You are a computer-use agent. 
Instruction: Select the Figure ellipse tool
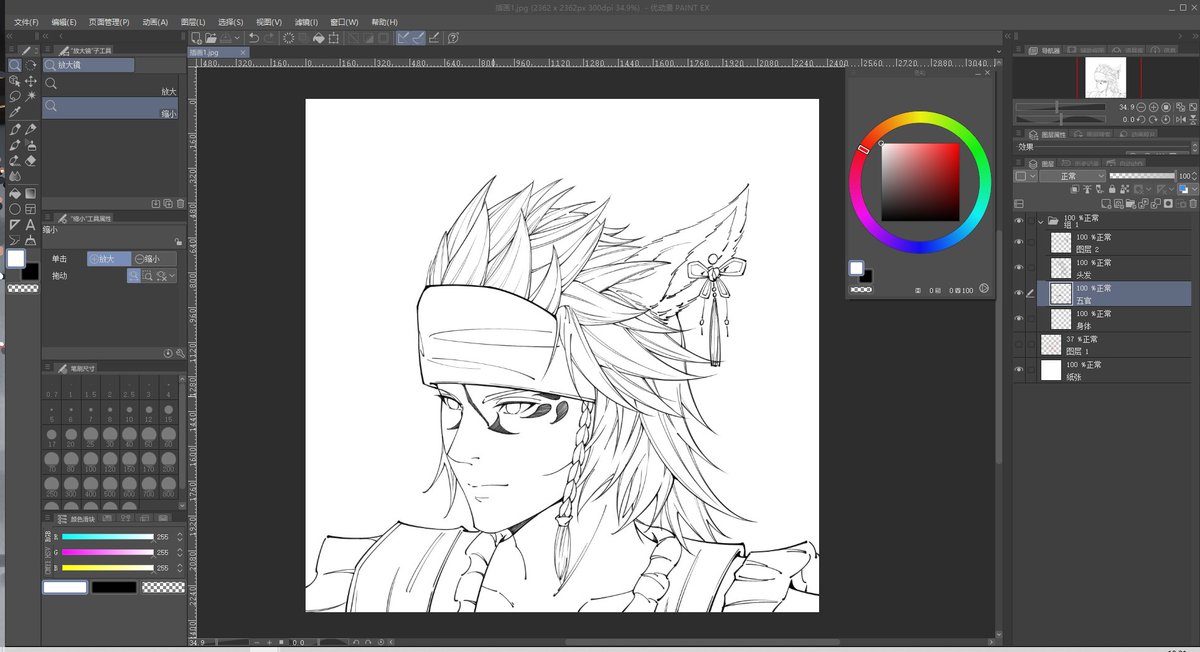(x=15, y=209)
